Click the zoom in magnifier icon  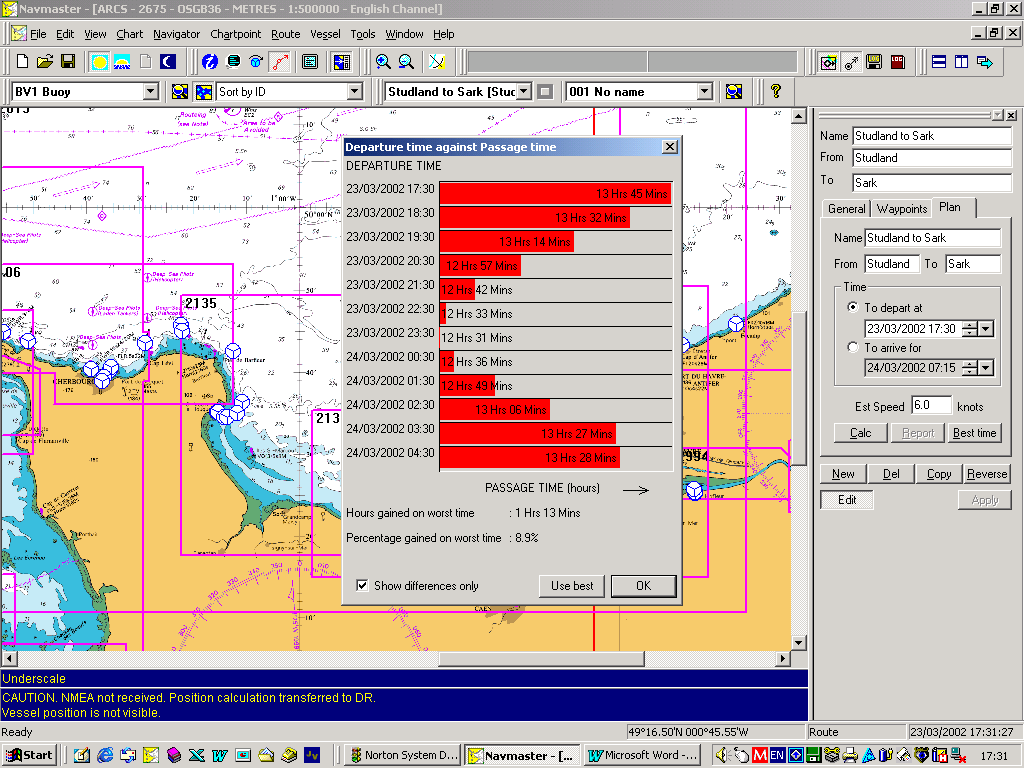pos(383,62)
